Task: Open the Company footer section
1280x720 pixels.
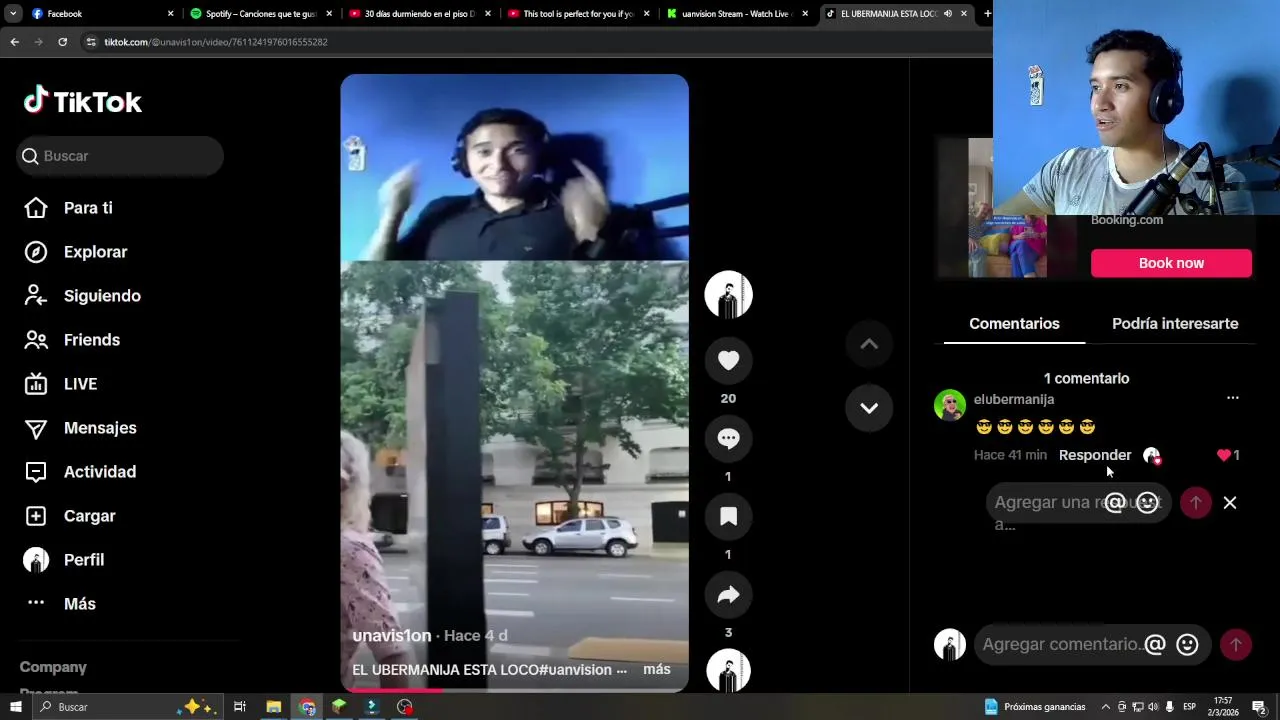Action: 53,667
